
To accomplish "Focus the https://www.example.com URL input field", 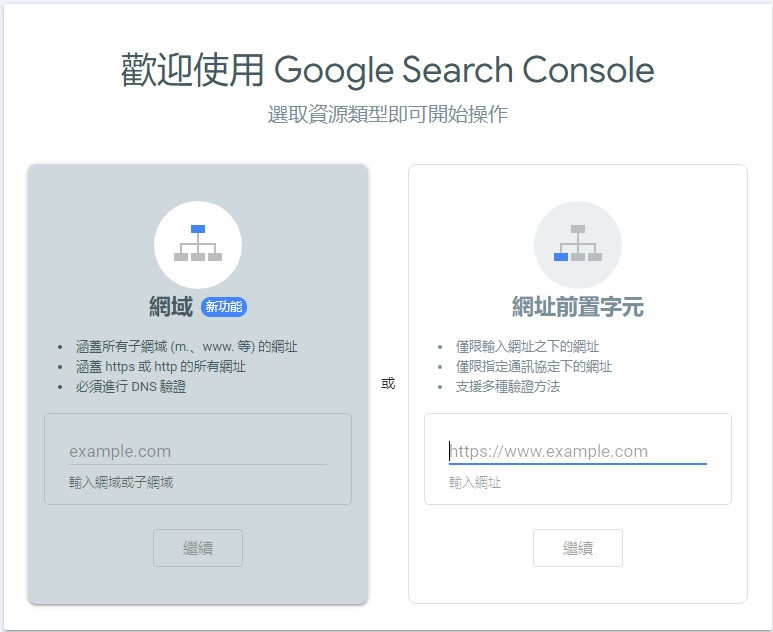I will pos(578,452).
